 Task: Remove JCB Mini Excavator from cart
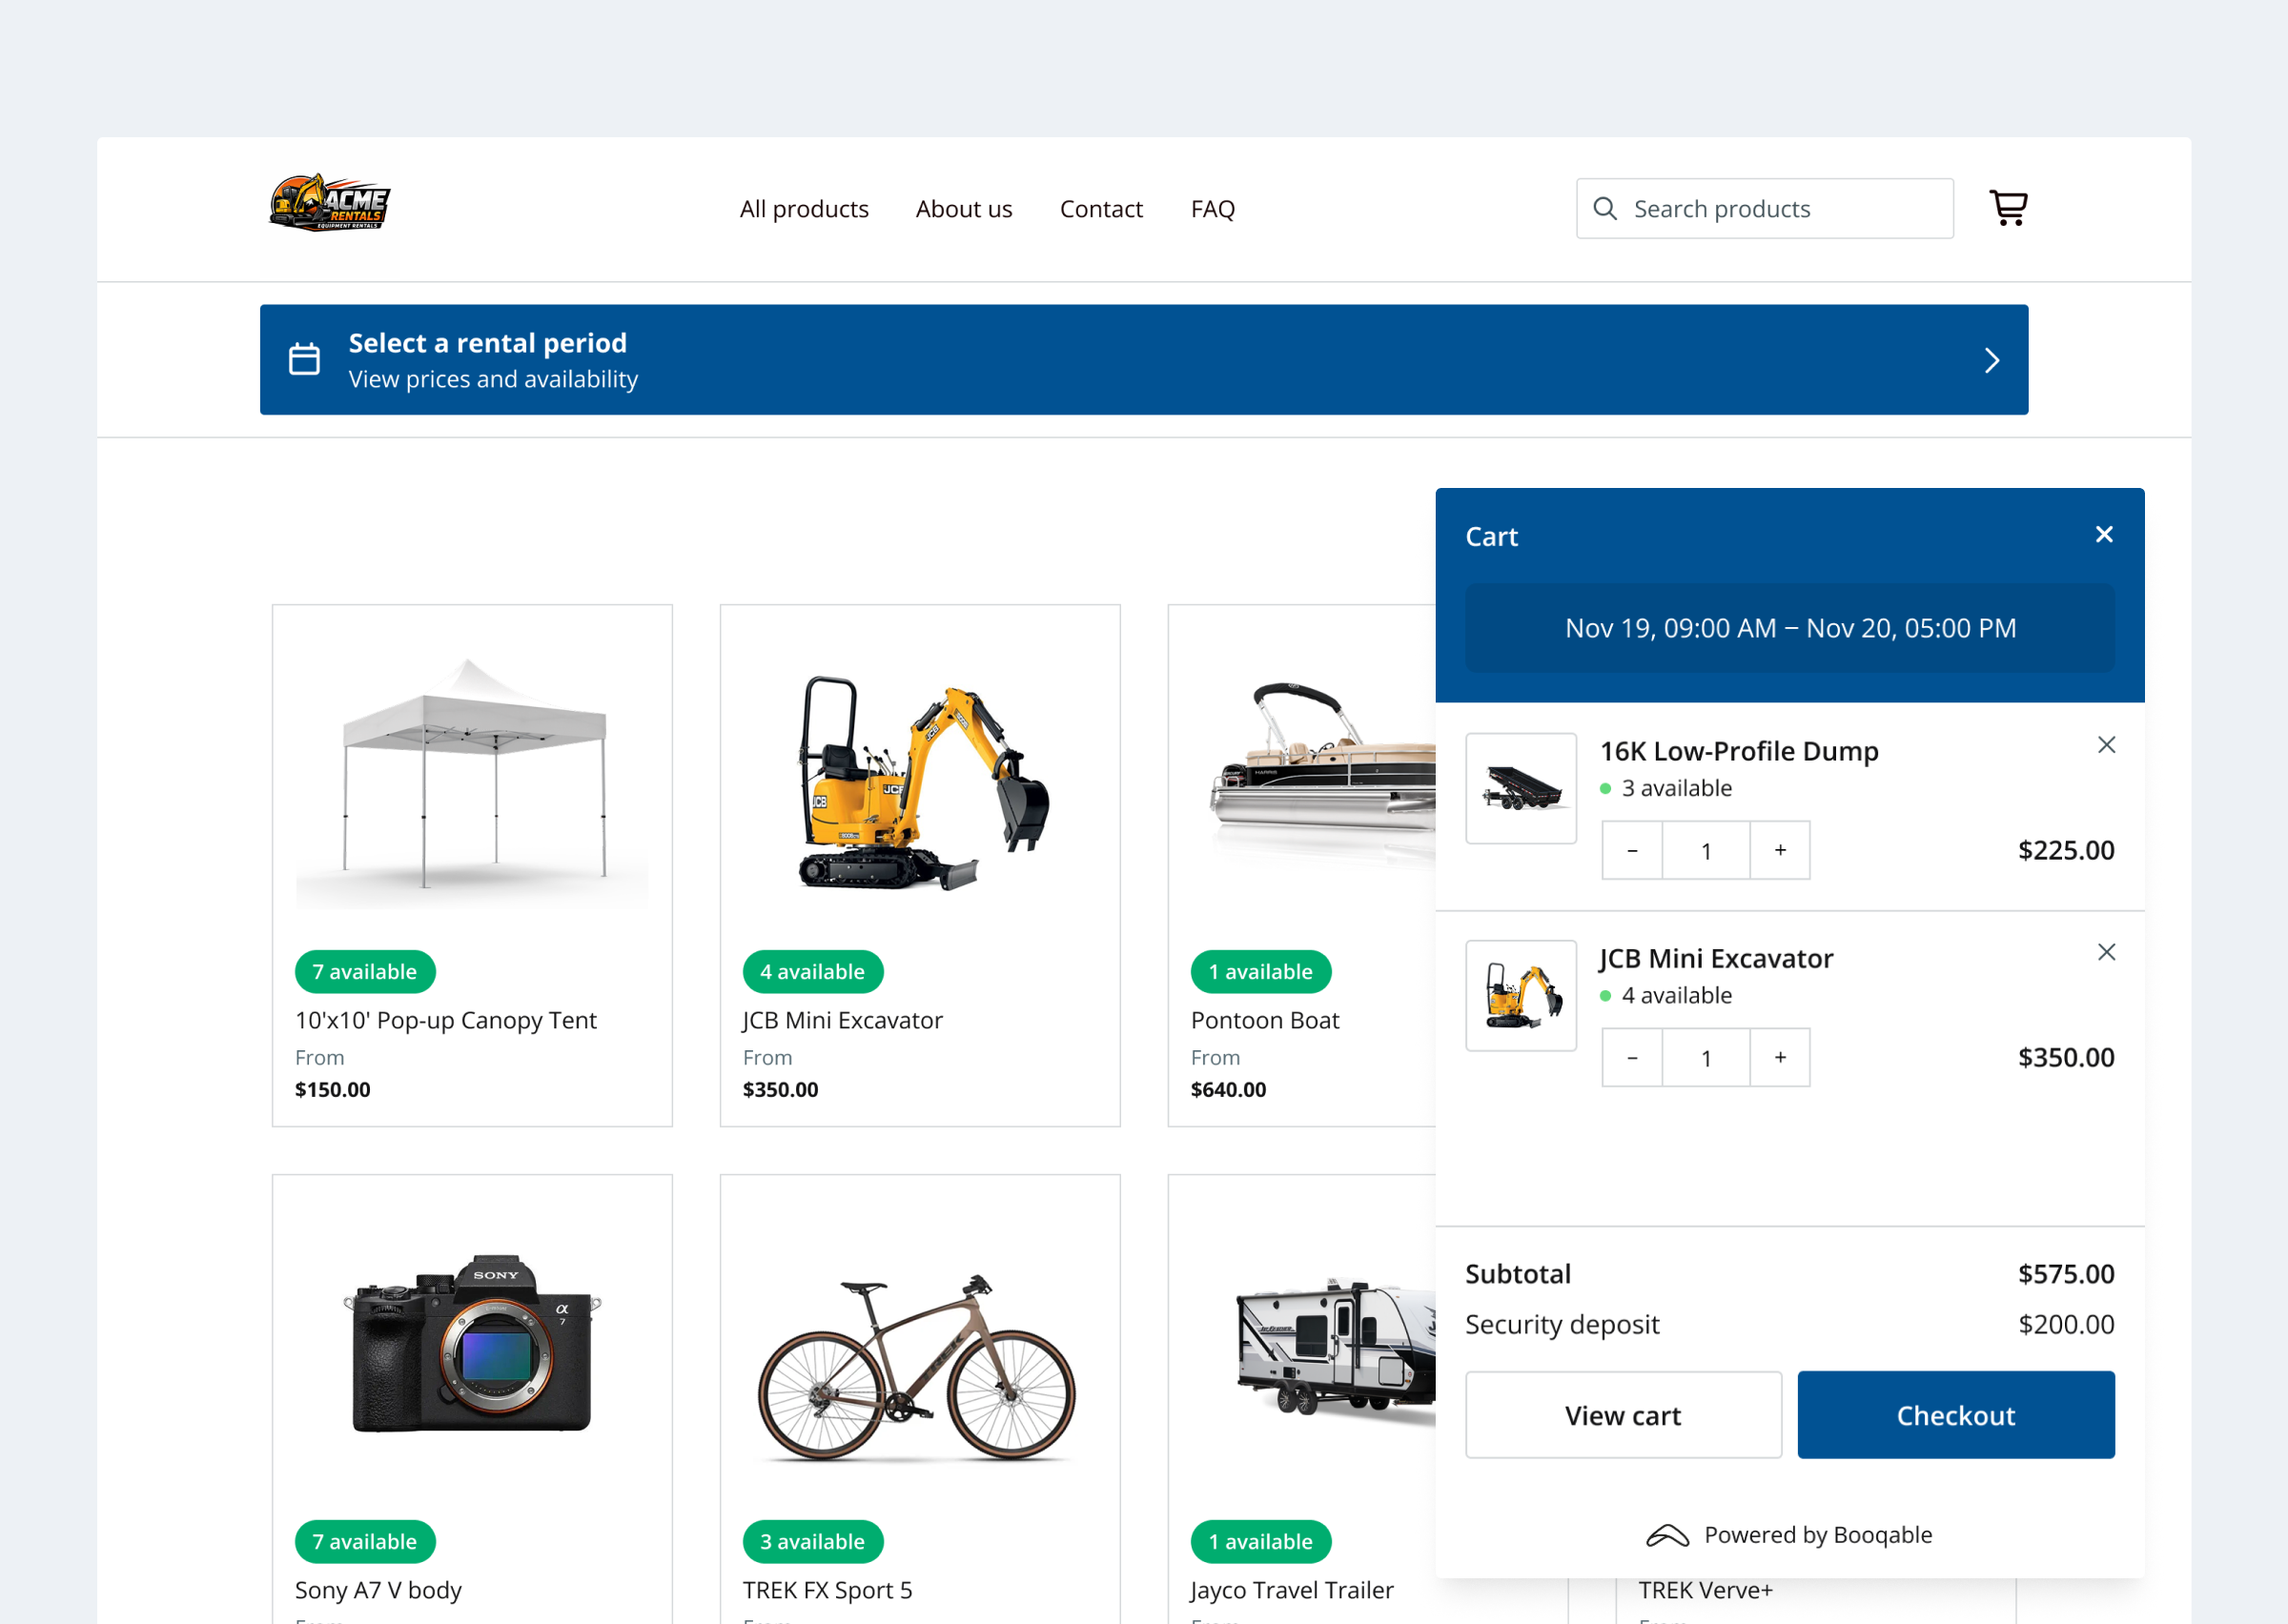tap(2106, 952)
